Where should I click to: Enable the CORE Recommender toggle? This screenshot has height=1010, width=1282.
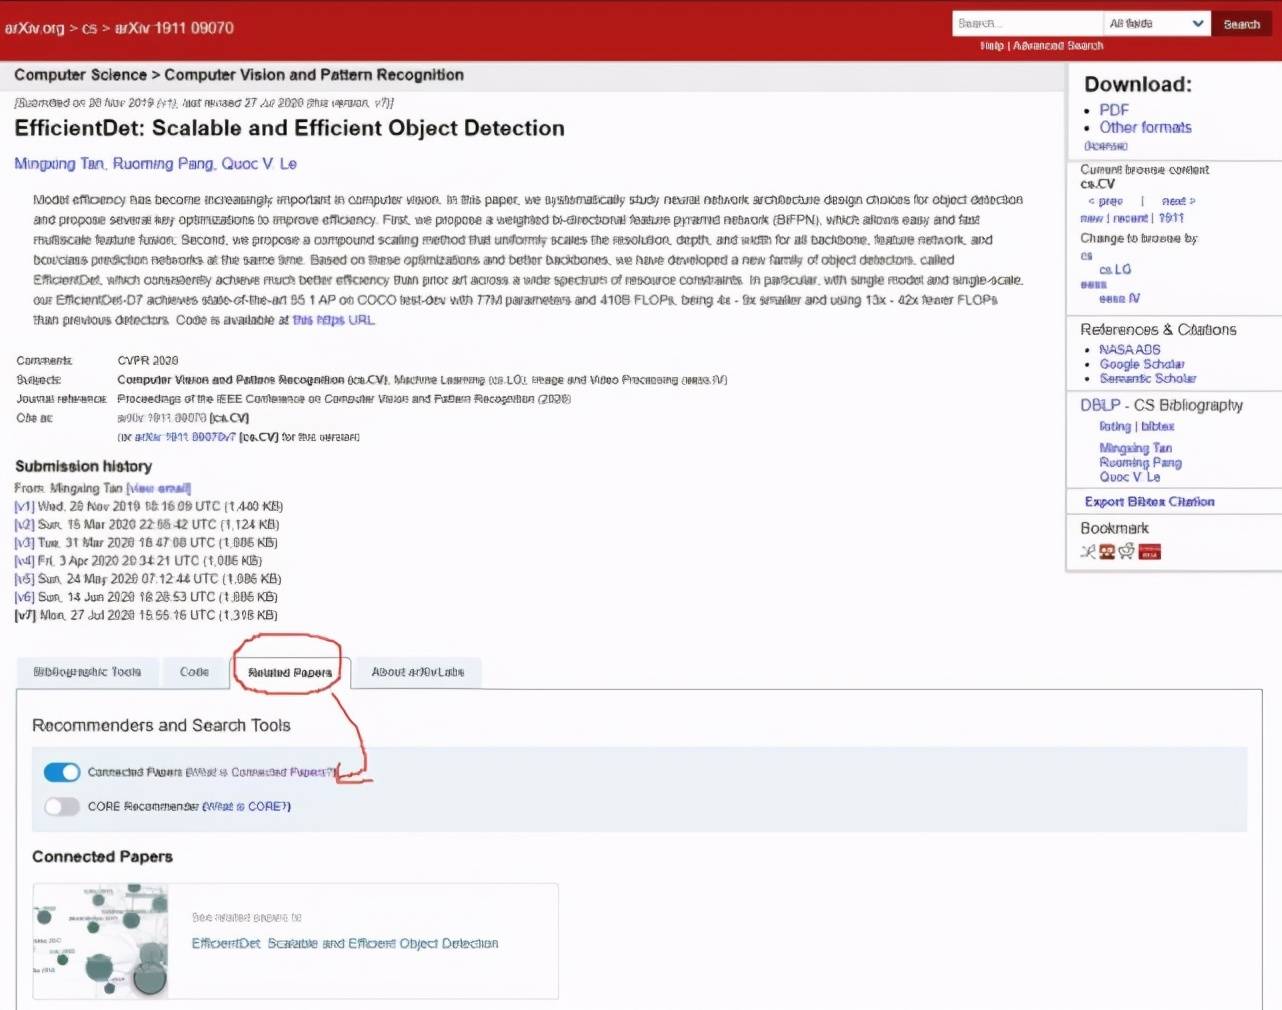[x=62, y=806]
